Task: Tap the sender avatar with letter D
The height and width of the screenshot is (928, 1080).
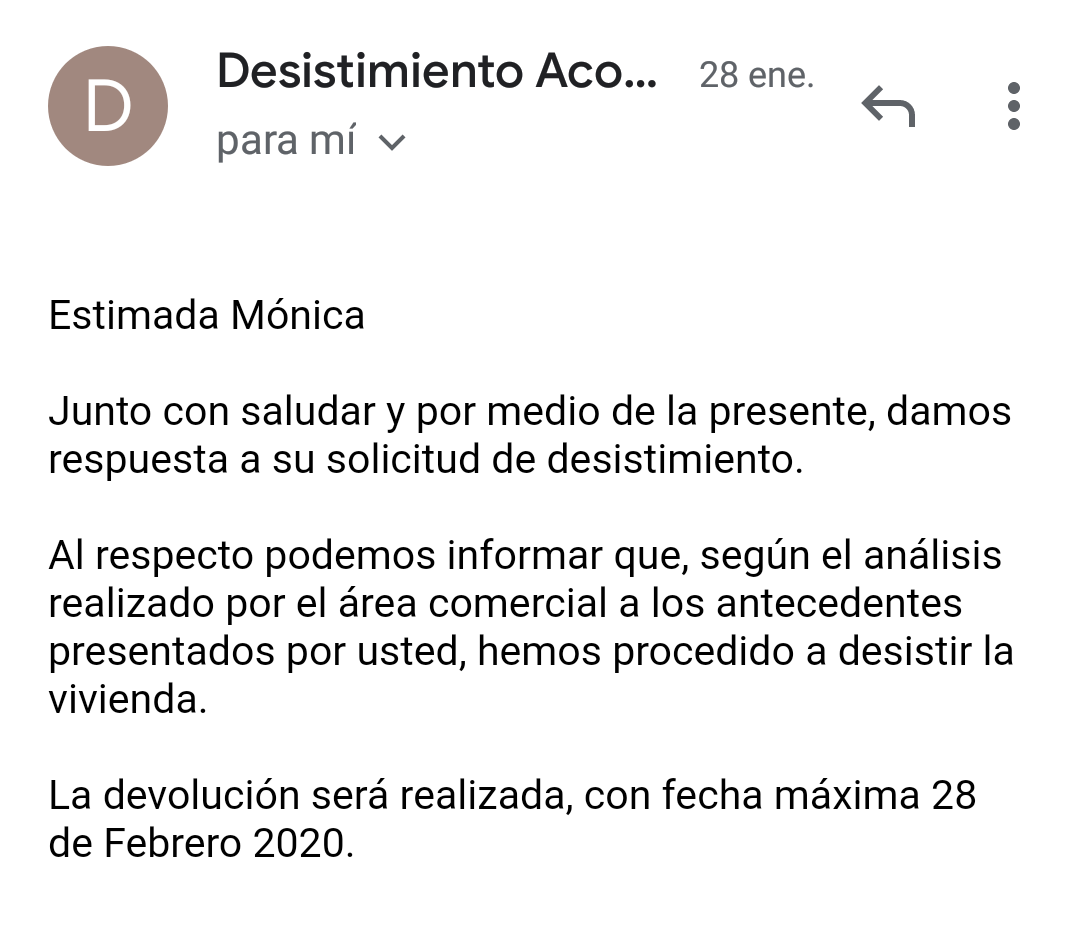Action: [x=108, y=106]
